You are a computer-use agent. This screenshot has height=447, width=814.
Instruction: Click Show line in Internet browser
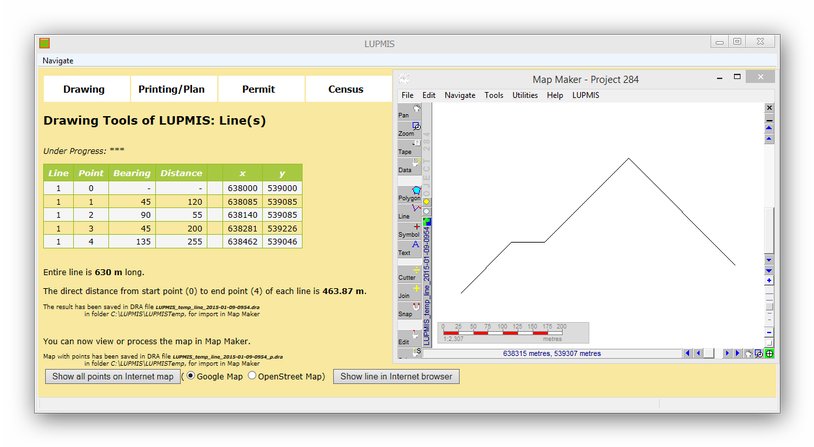click(396, 377)
